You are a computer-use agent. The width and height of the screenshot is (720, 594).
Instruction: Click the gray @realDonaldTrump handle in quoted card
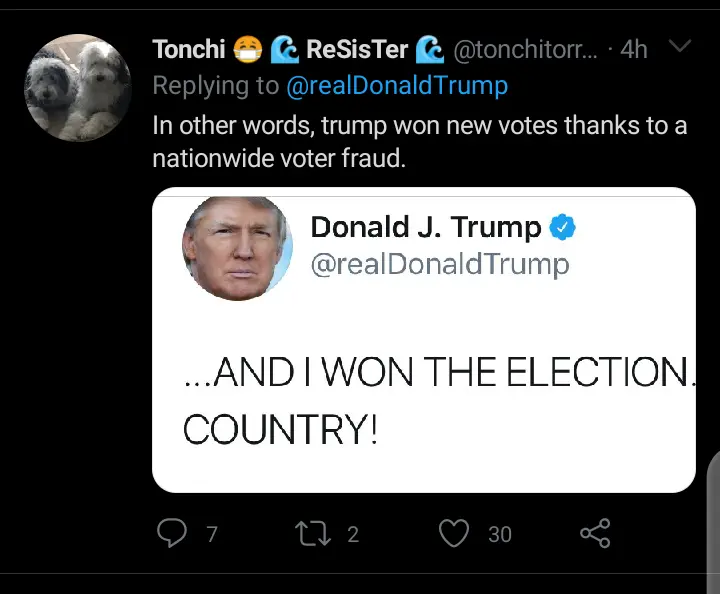coord(440,264)
